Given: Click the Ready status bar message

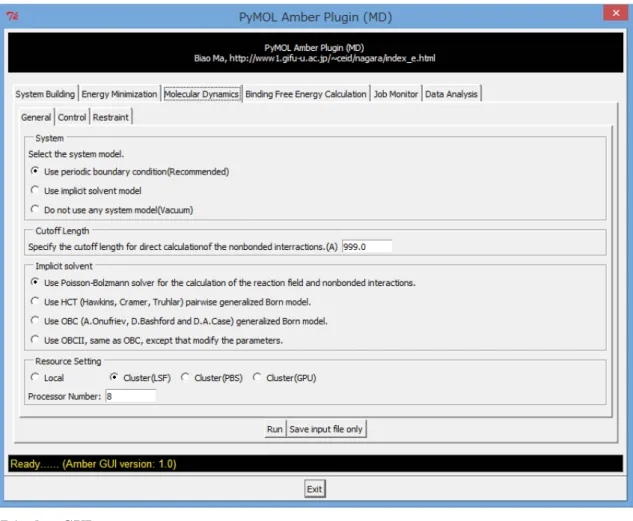Looking at the screenshot, I should tap(93, 464).
